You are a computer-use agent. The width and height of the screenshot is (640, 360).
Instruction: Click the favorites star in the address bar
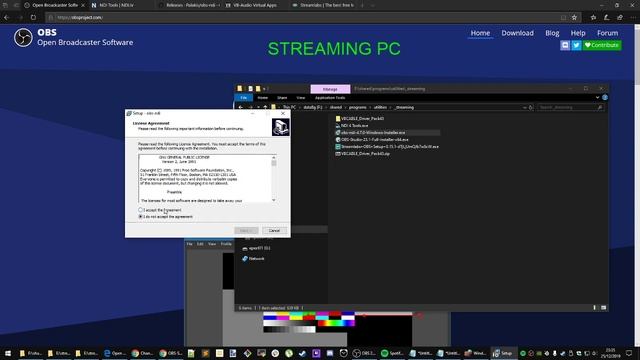(574, 18)
